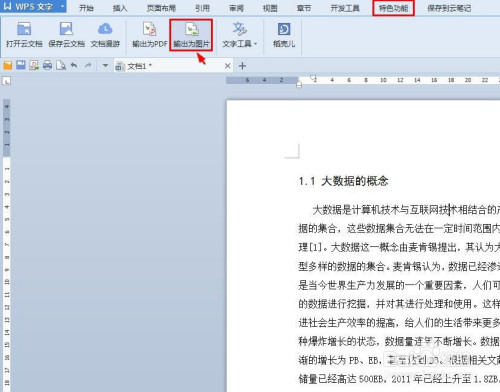Switch to the 视图 (View) tab
Viewport: 500px width, 392px height.
tap(270, 8)
